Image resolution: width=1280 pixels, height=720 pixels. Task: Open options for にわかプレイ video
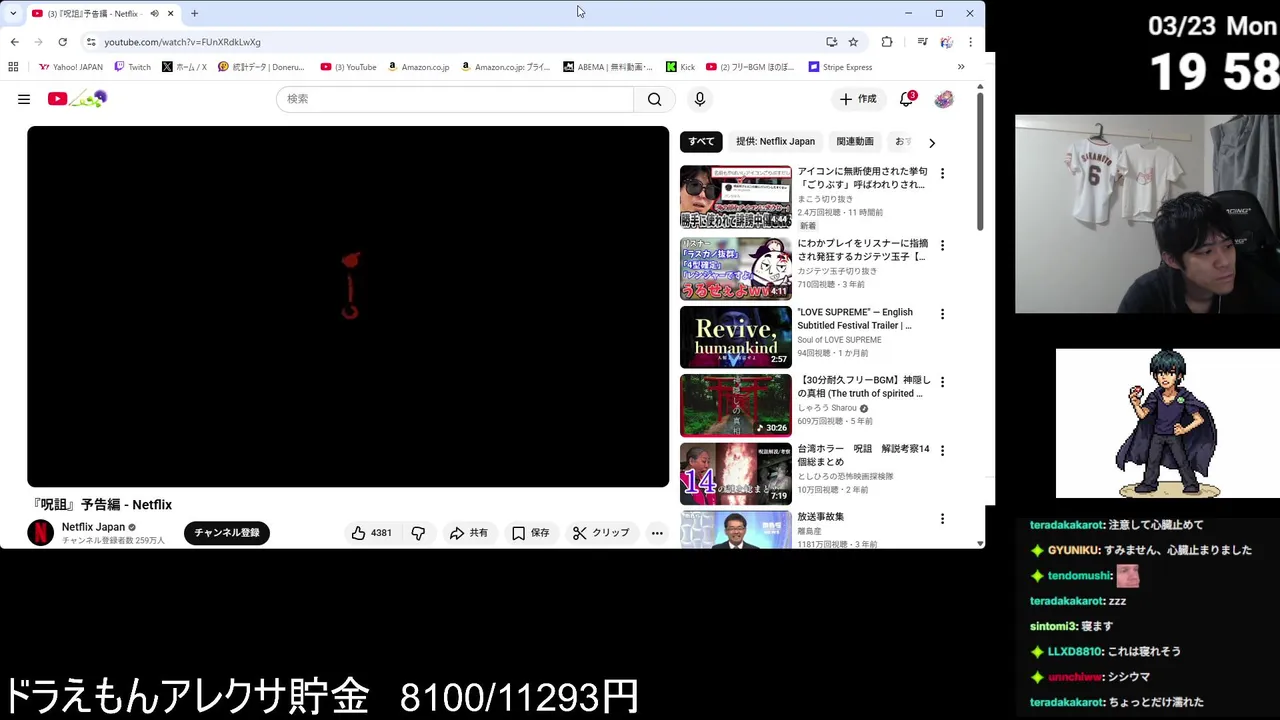tap(942, 245)
